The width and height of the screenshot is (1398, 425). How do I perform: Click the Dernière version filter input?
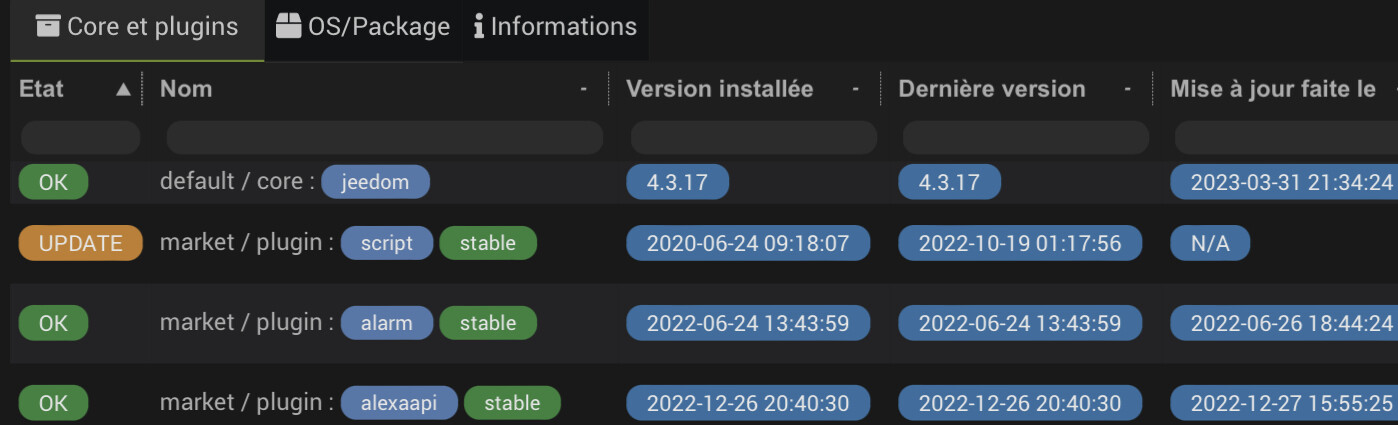(x=1025, y=137)
